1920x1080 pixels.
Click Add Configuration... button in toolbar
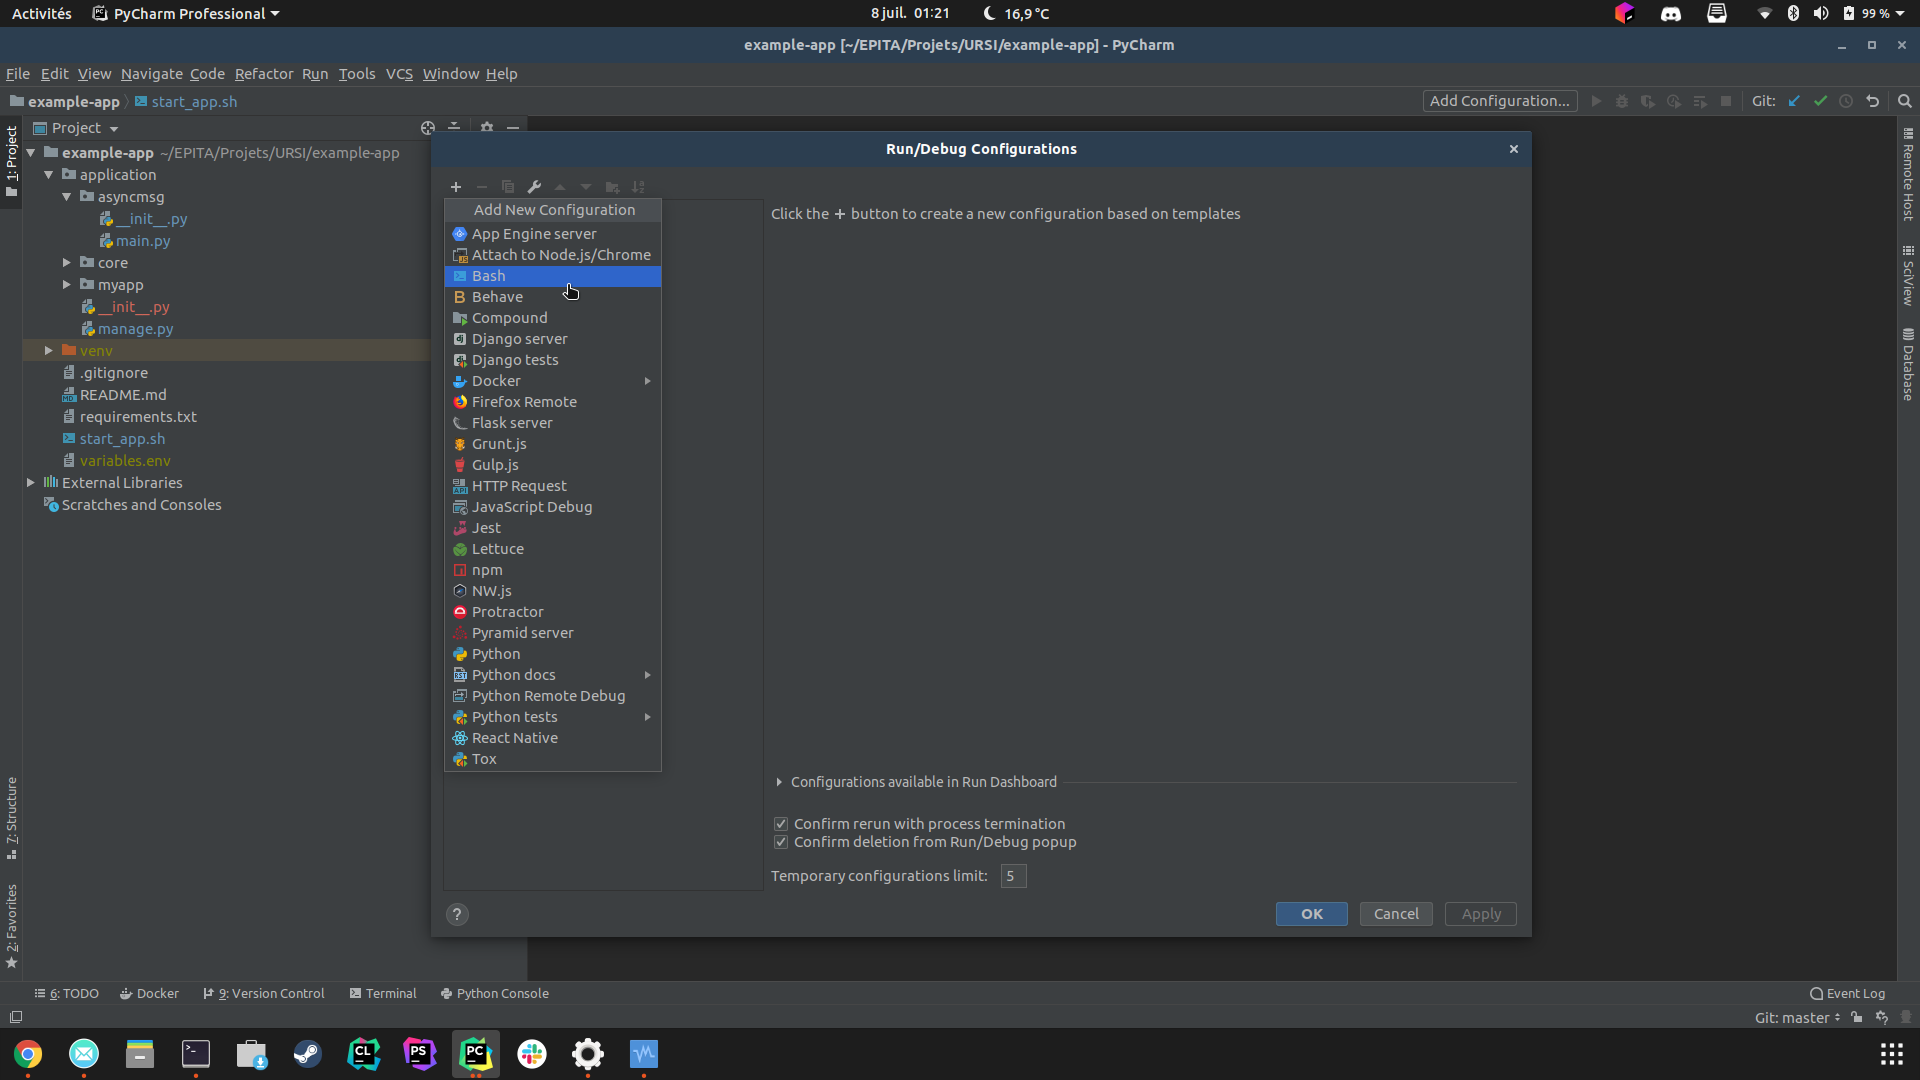pyautogui.click(x=1499, y=101)
